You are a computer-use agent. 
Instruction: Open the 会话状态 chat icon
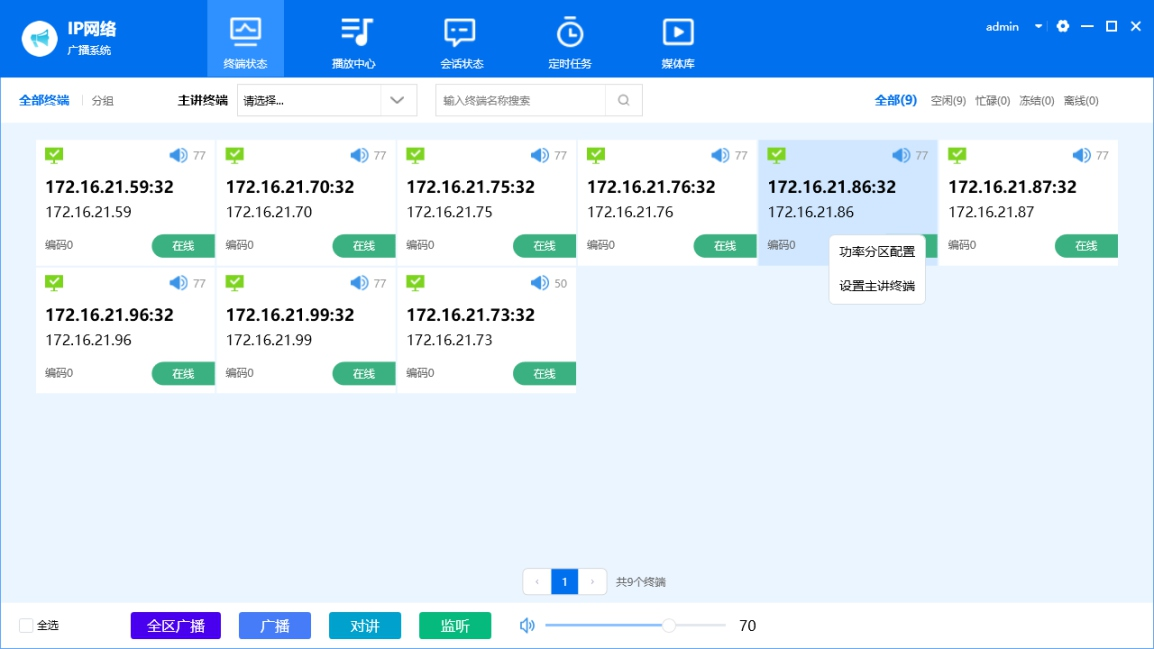pyautogui.click(x=460, y=33)
